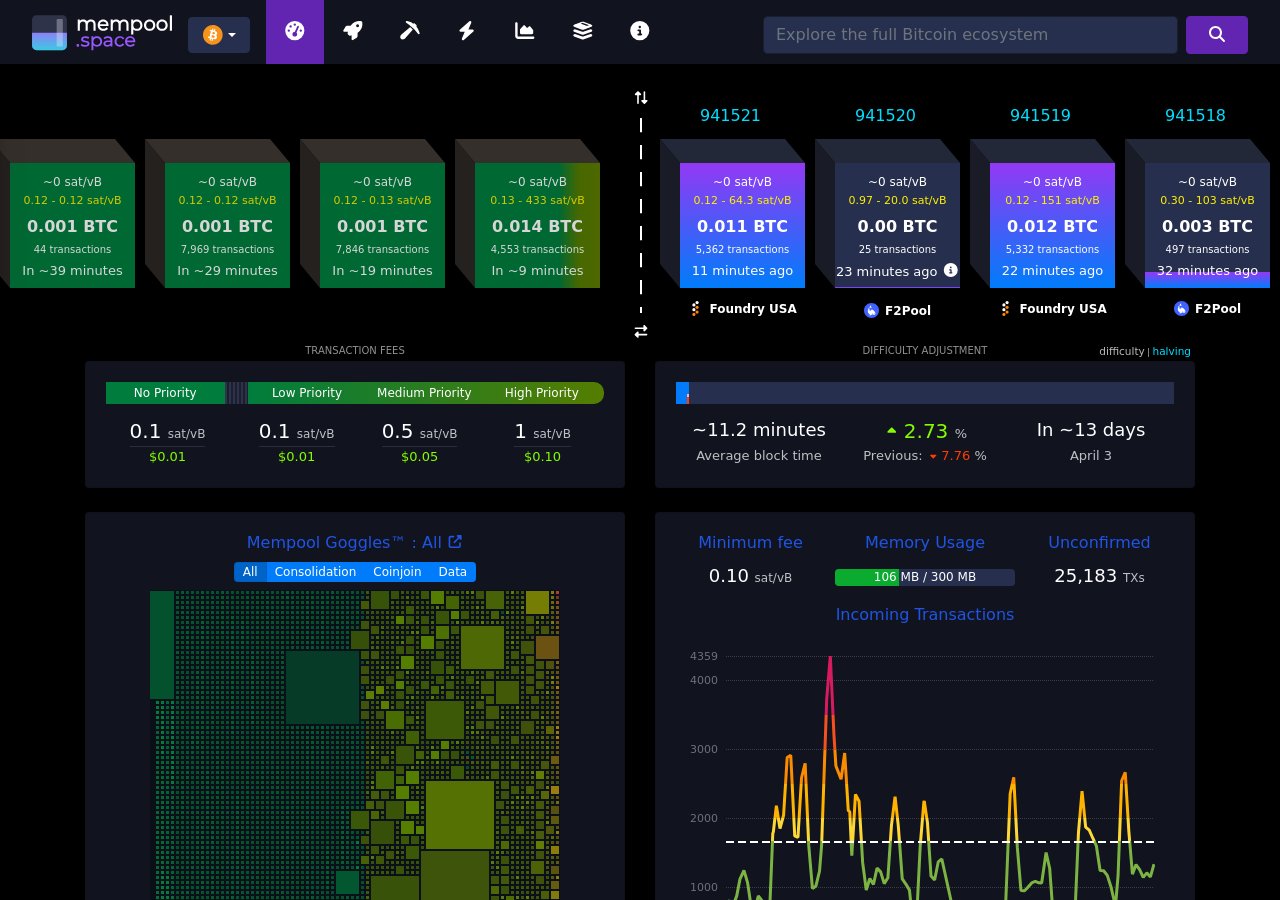Toggle block layout with vertical arrows icon
Image resolution: width=1280 pixels, height=900 pixels.
tap(640, 97)
